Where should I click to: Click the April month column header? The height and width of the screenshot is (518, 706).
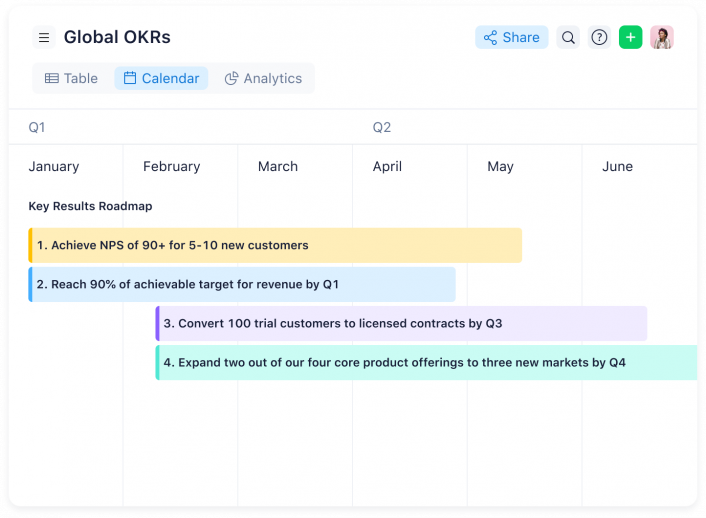pos(387,167)
